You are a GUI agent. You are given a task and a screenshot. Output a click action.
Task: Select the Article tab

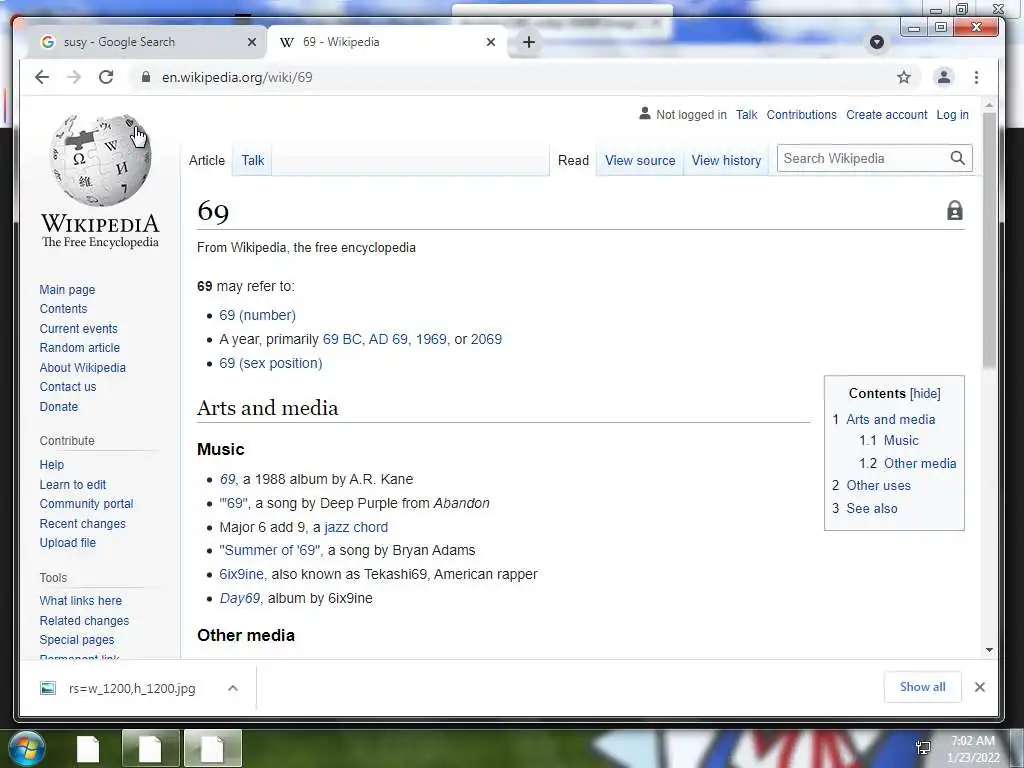(206, 160)
